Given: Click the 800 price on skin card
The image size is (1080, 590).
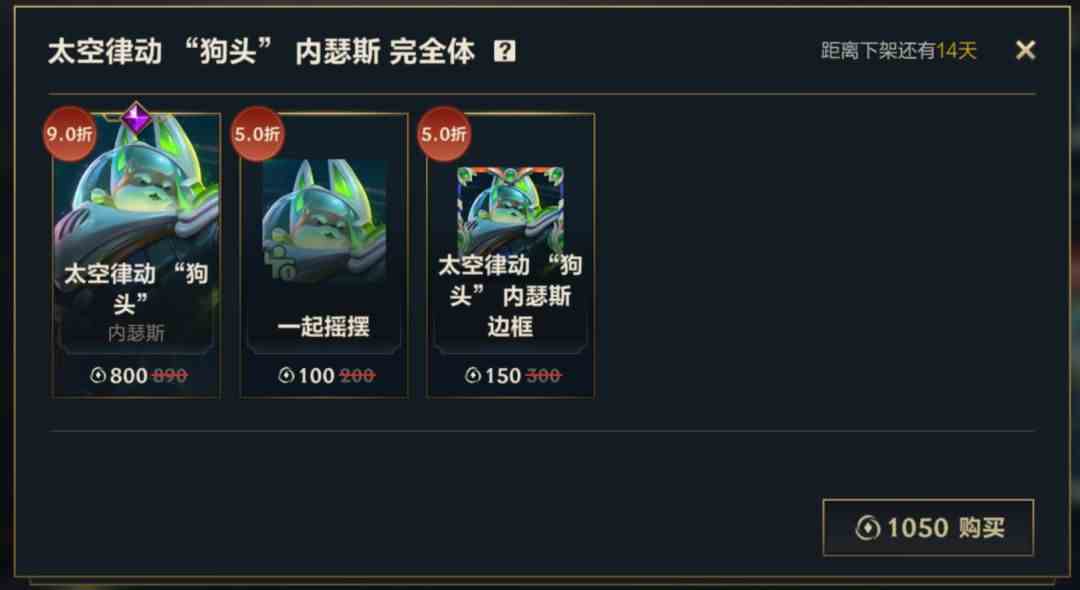Looking at the screenshot, I should [x=129, y=375].
